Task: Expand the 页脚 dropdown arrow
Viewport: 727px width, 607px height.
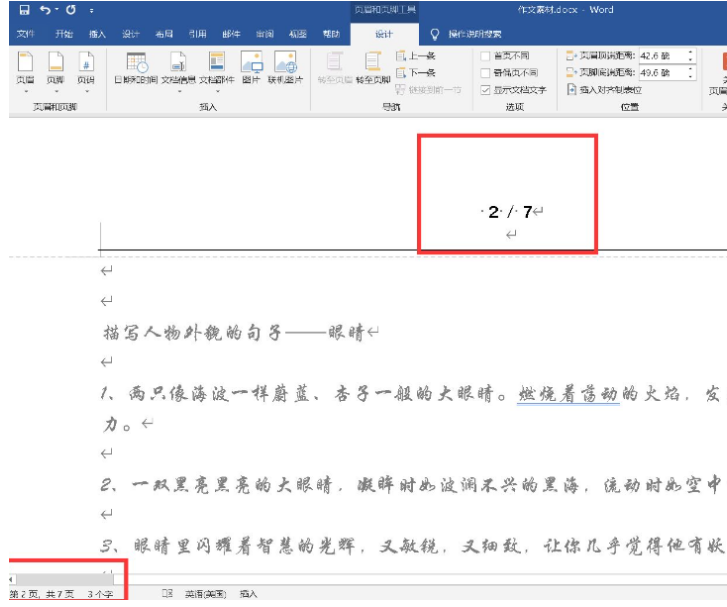Action: pyautogui.click(x=56, y=91)
